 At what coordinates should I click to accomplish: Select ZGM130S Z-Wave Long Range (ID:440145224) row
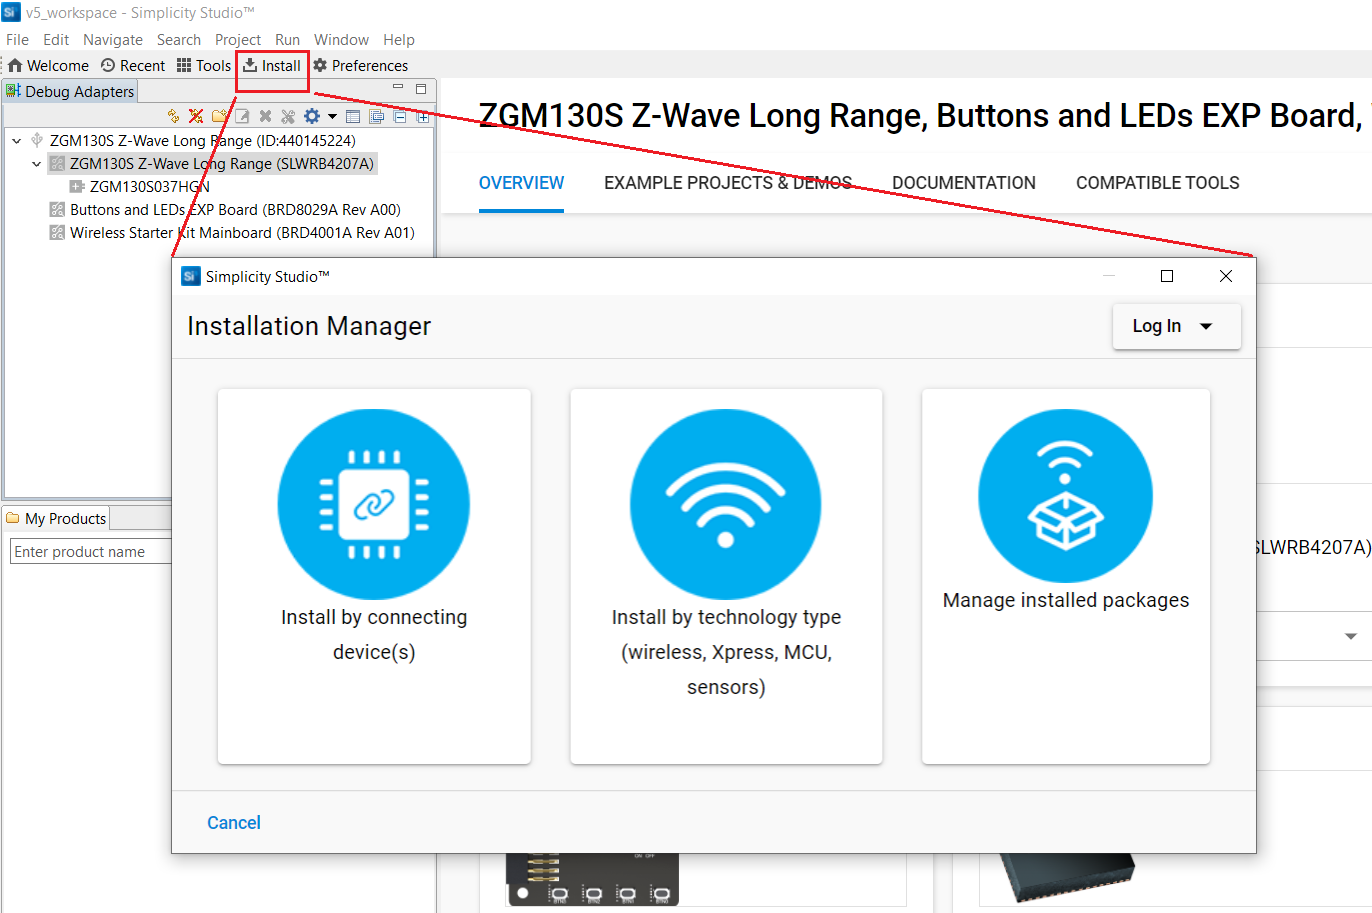pos(203,141)
